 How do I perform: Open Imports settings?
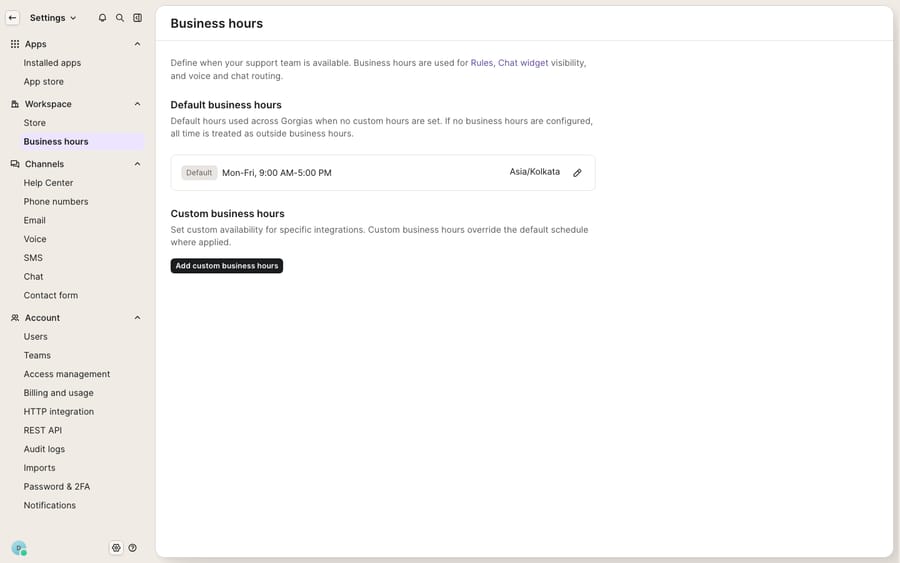(39, 468)
